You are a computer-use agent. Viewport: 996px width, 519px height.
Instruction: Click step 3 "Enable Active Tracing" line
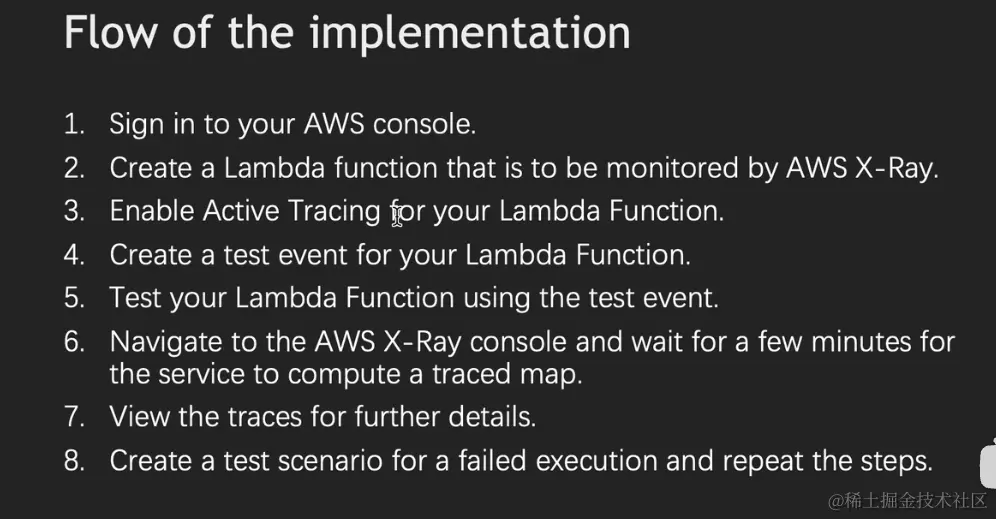click(416, 211)
